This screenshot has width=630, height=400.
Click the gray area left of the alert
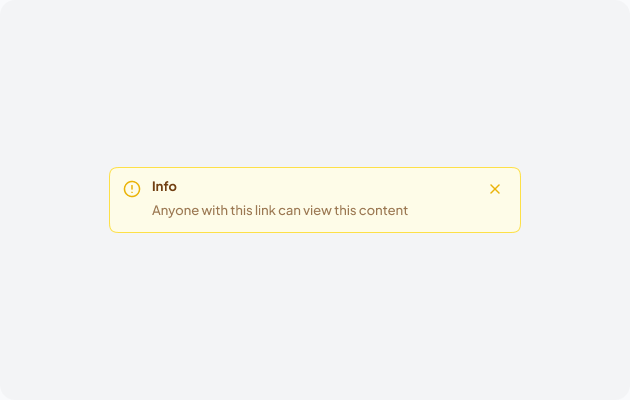point(55,200)
